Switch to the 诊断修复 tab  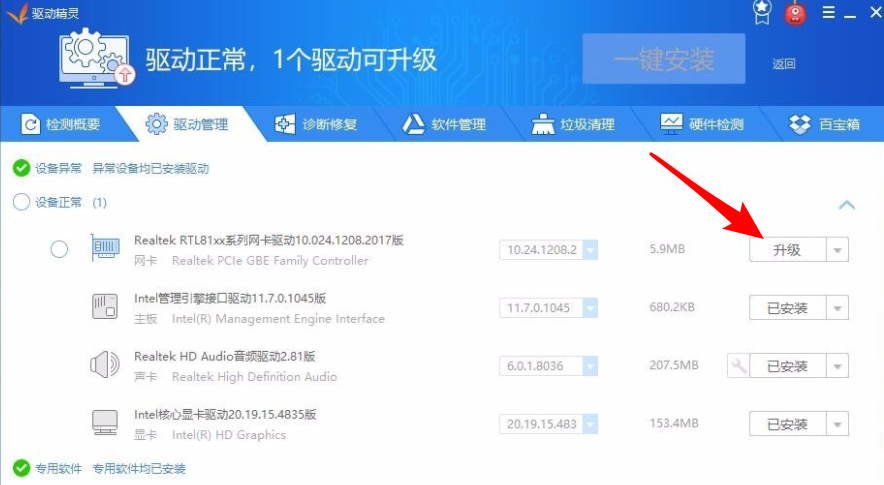coord(316,124)
